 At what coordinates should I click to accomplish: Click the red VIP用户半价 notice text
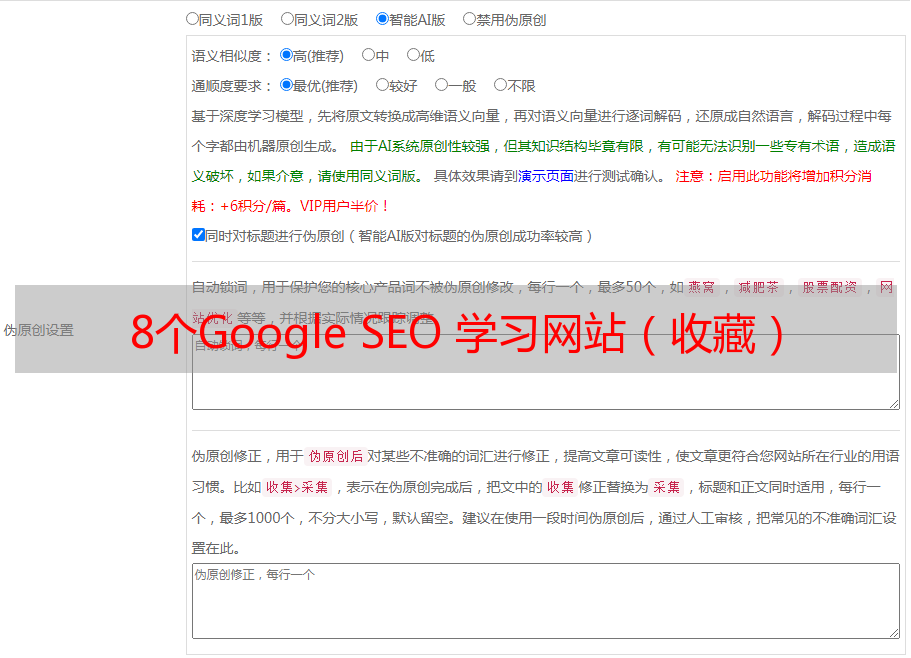pos(345,206)
